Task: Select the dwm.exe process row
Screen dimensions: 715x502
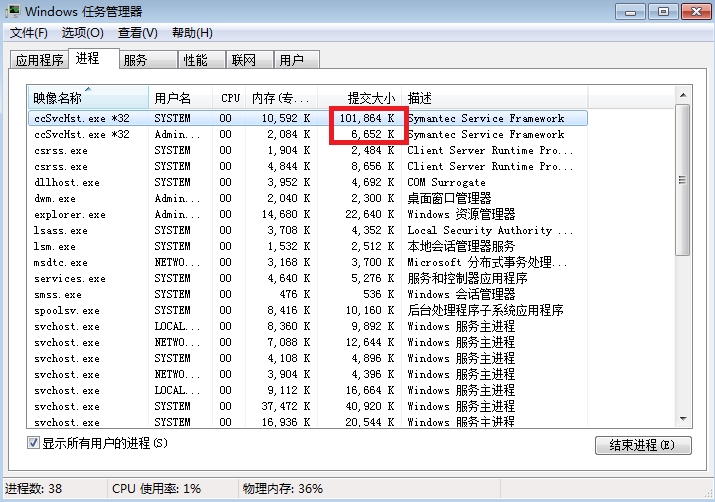Action: click(x=57, y=198)
